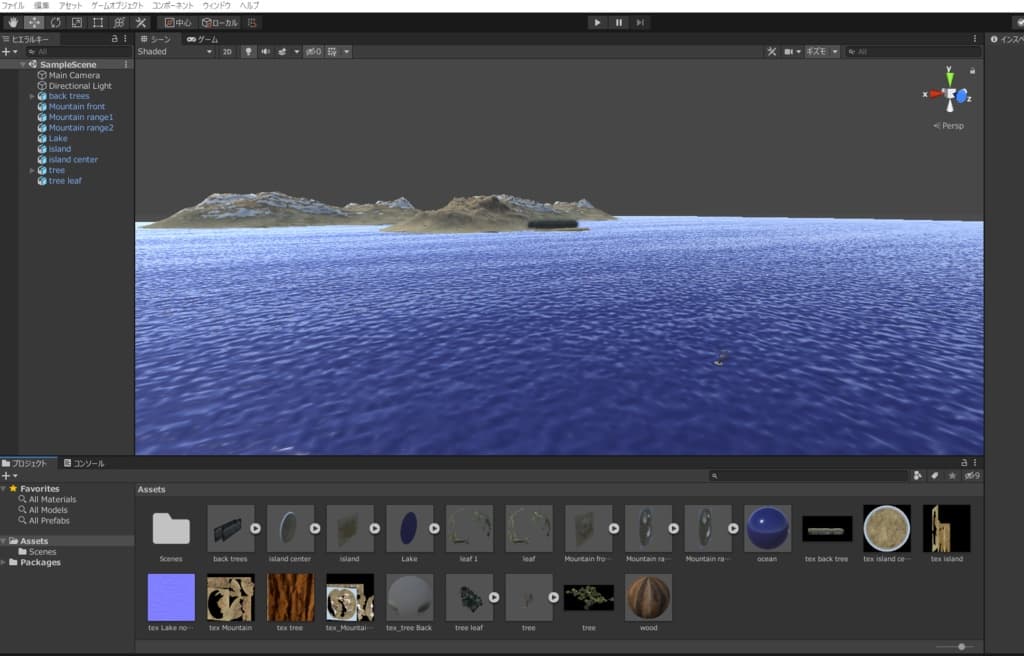Adjust the asset thumbnail size slider
This screenshot has width=1024, height=656.
pyautogui.click(x=960, y=647)
